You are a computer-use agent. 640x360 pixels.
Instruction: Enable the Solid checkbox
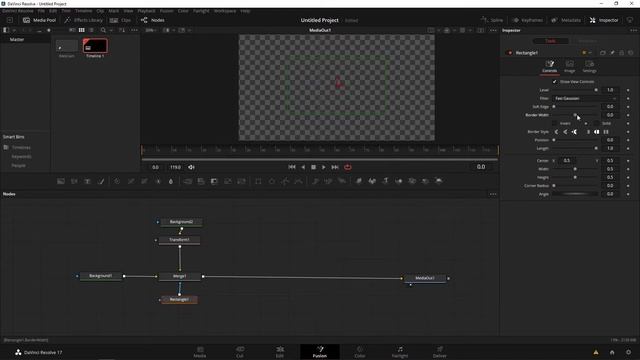pos(596,123)
